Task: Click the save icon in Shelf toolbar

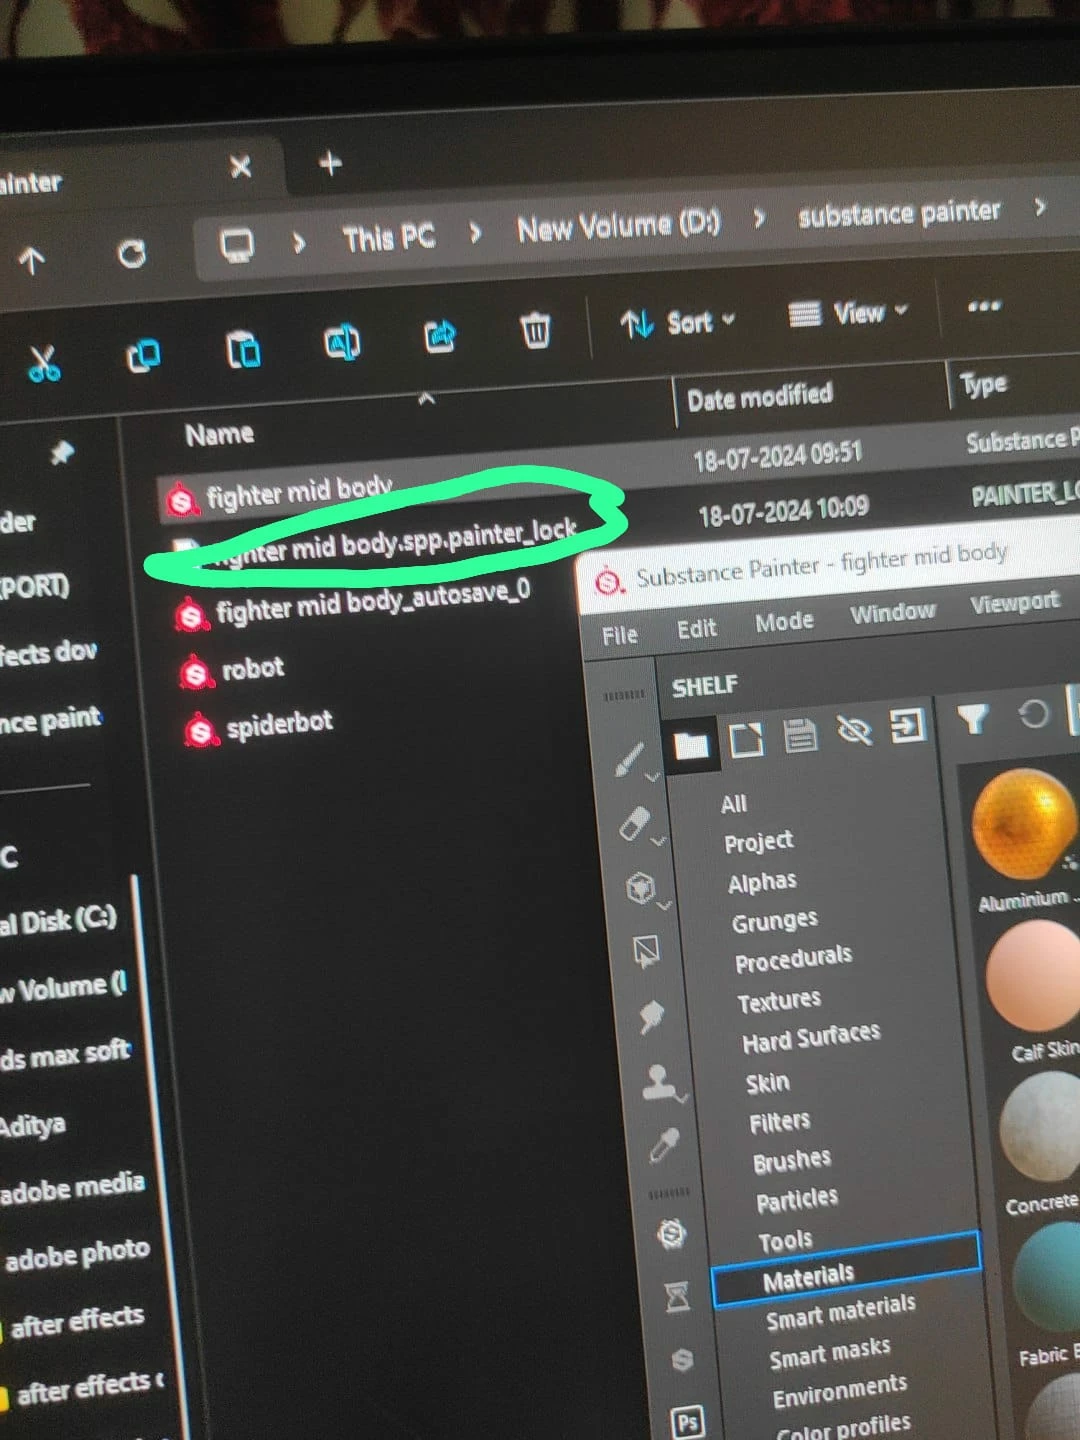Action: [800, 735]
